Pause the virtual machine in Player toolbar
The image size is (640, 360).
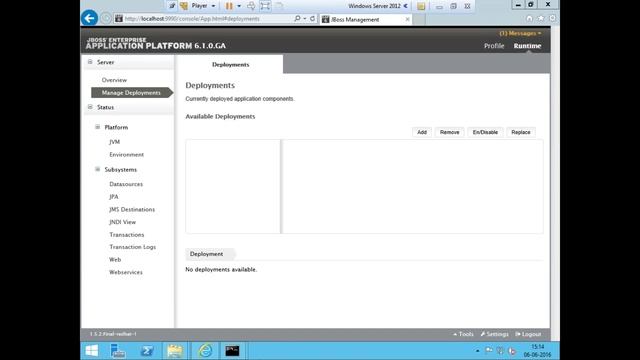[229, 6]
